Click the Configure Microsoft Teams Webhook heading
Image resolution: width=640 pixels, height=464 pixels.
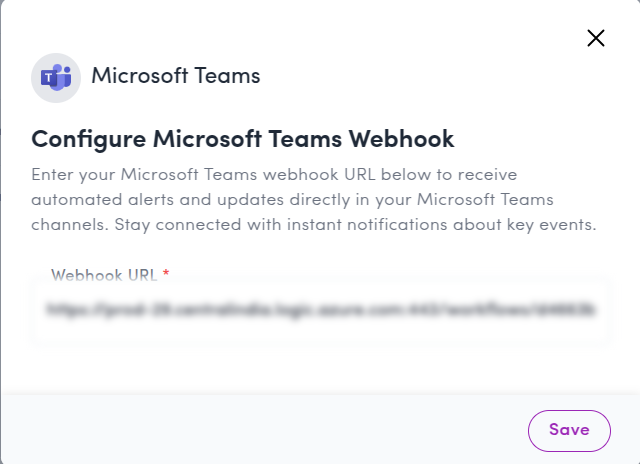(242, 139)
